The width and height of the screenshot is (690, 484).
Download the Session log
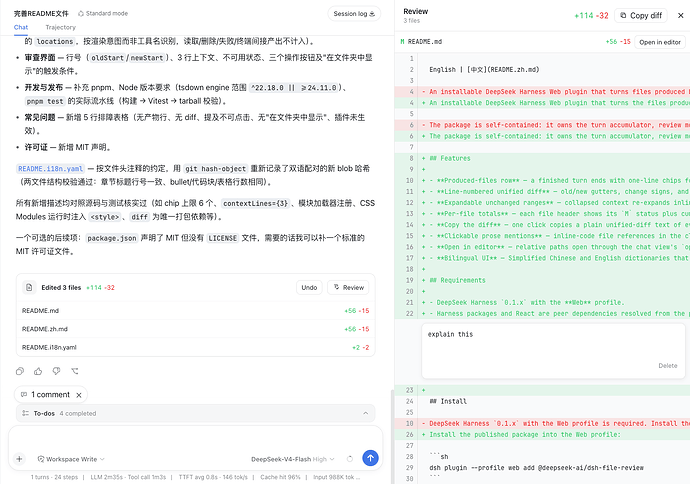pyautogui.click(x=354, y=14)
